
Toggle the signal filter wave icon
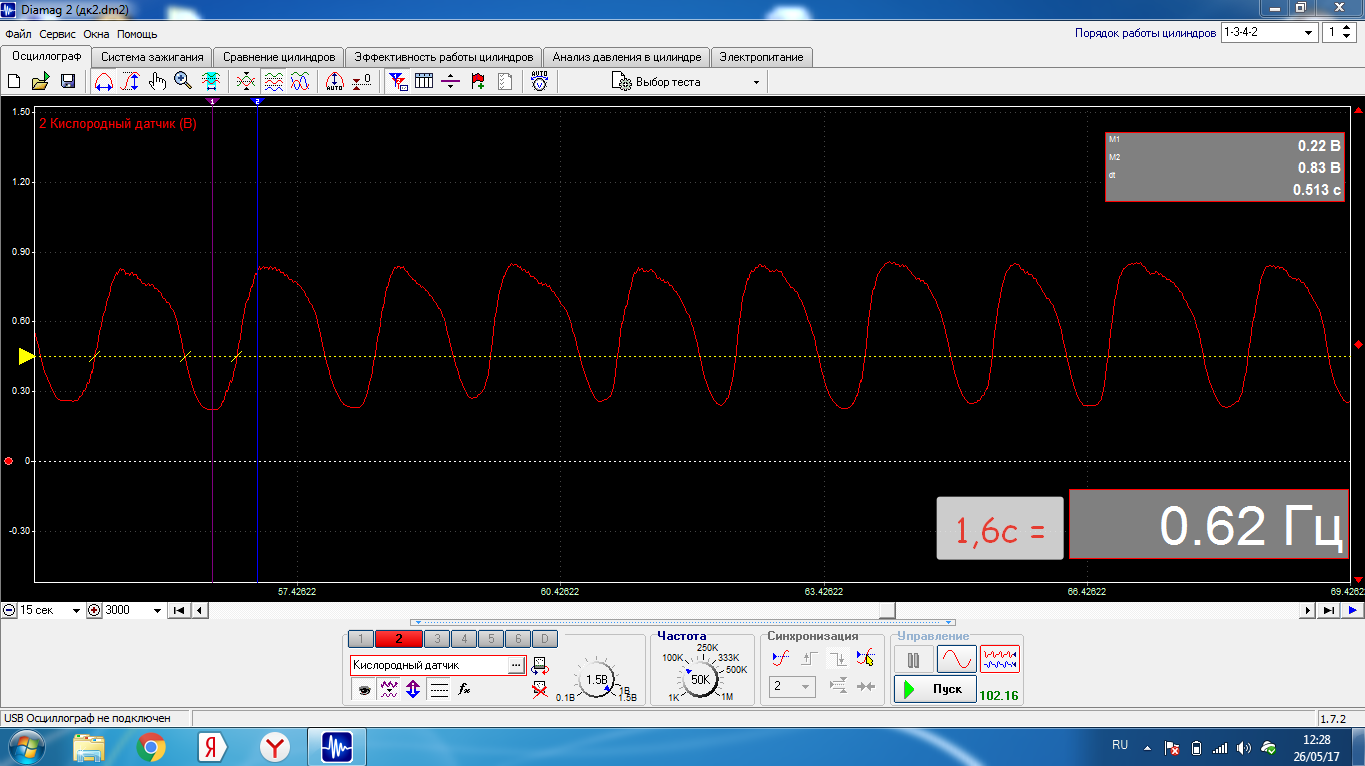coord(389,689)
